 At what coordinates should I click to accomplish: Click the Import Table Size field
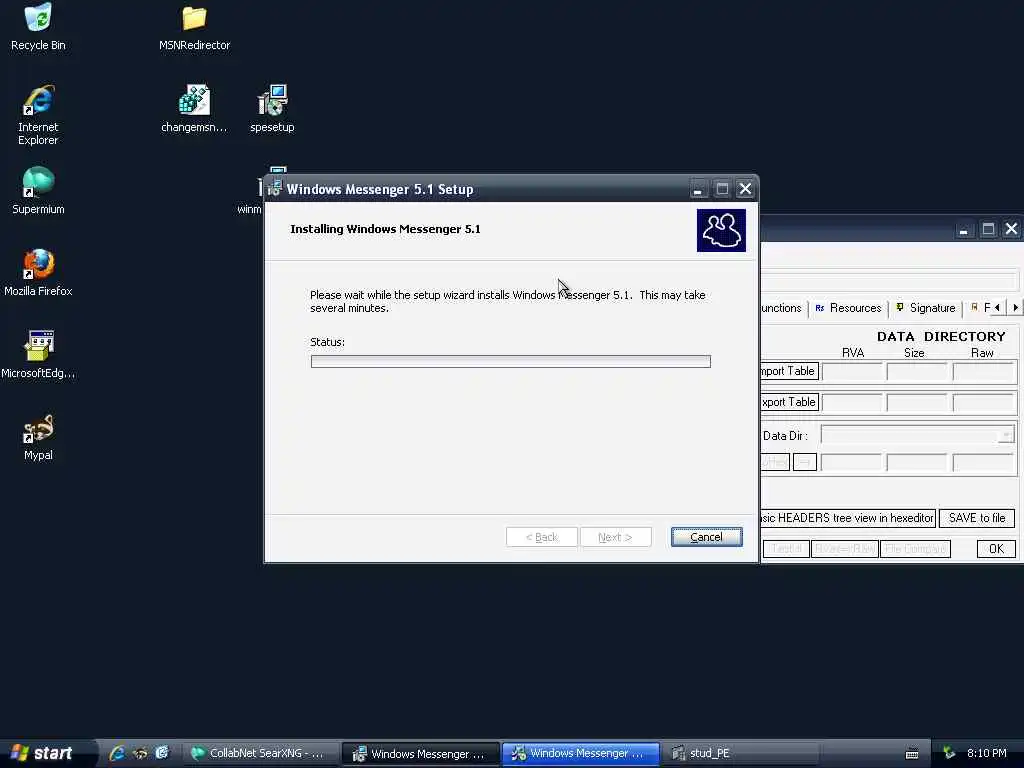917,372
